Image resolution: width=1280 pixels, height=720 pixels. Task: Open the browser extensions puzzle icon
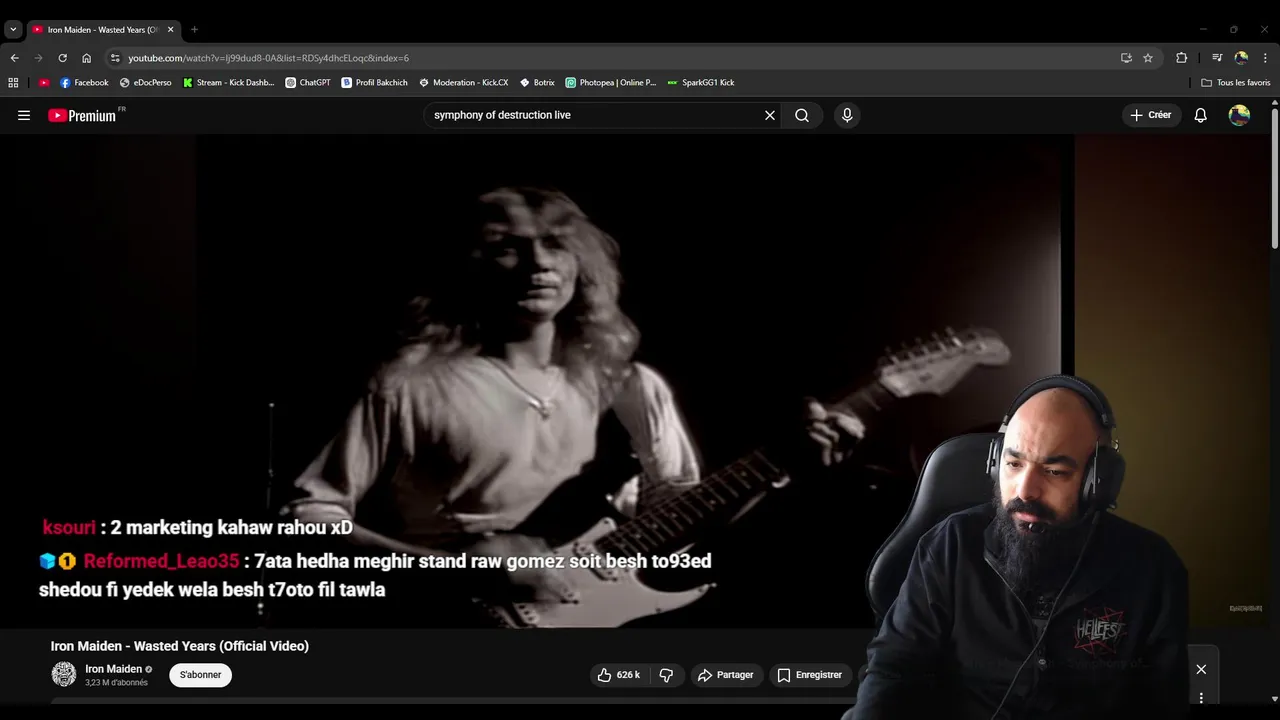tap(1181, 58)
